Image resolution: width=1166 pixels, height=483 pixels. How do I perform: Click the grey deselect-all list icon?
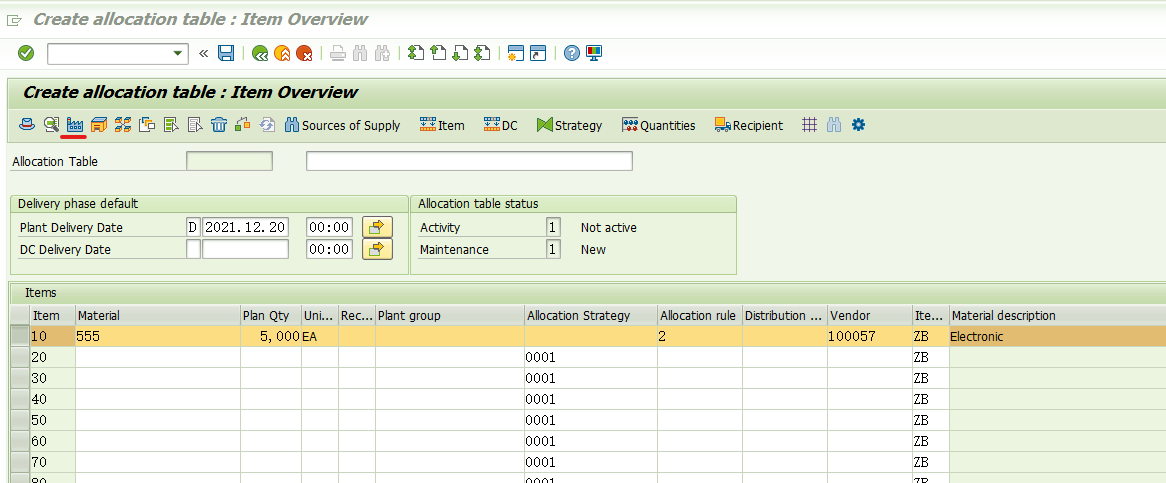point(195,125)
